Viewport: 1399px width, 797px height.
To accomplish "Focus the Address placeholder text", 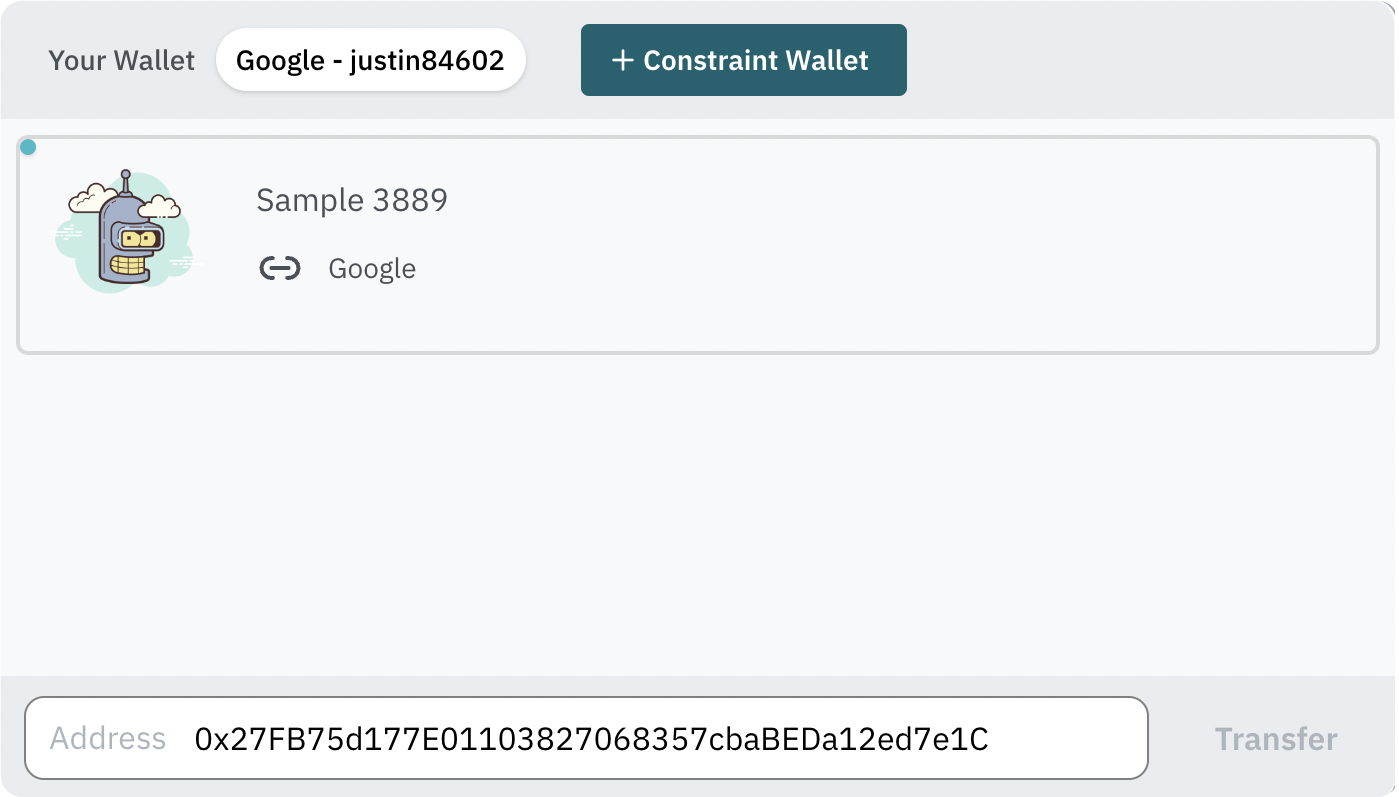I will coord(107,738).
